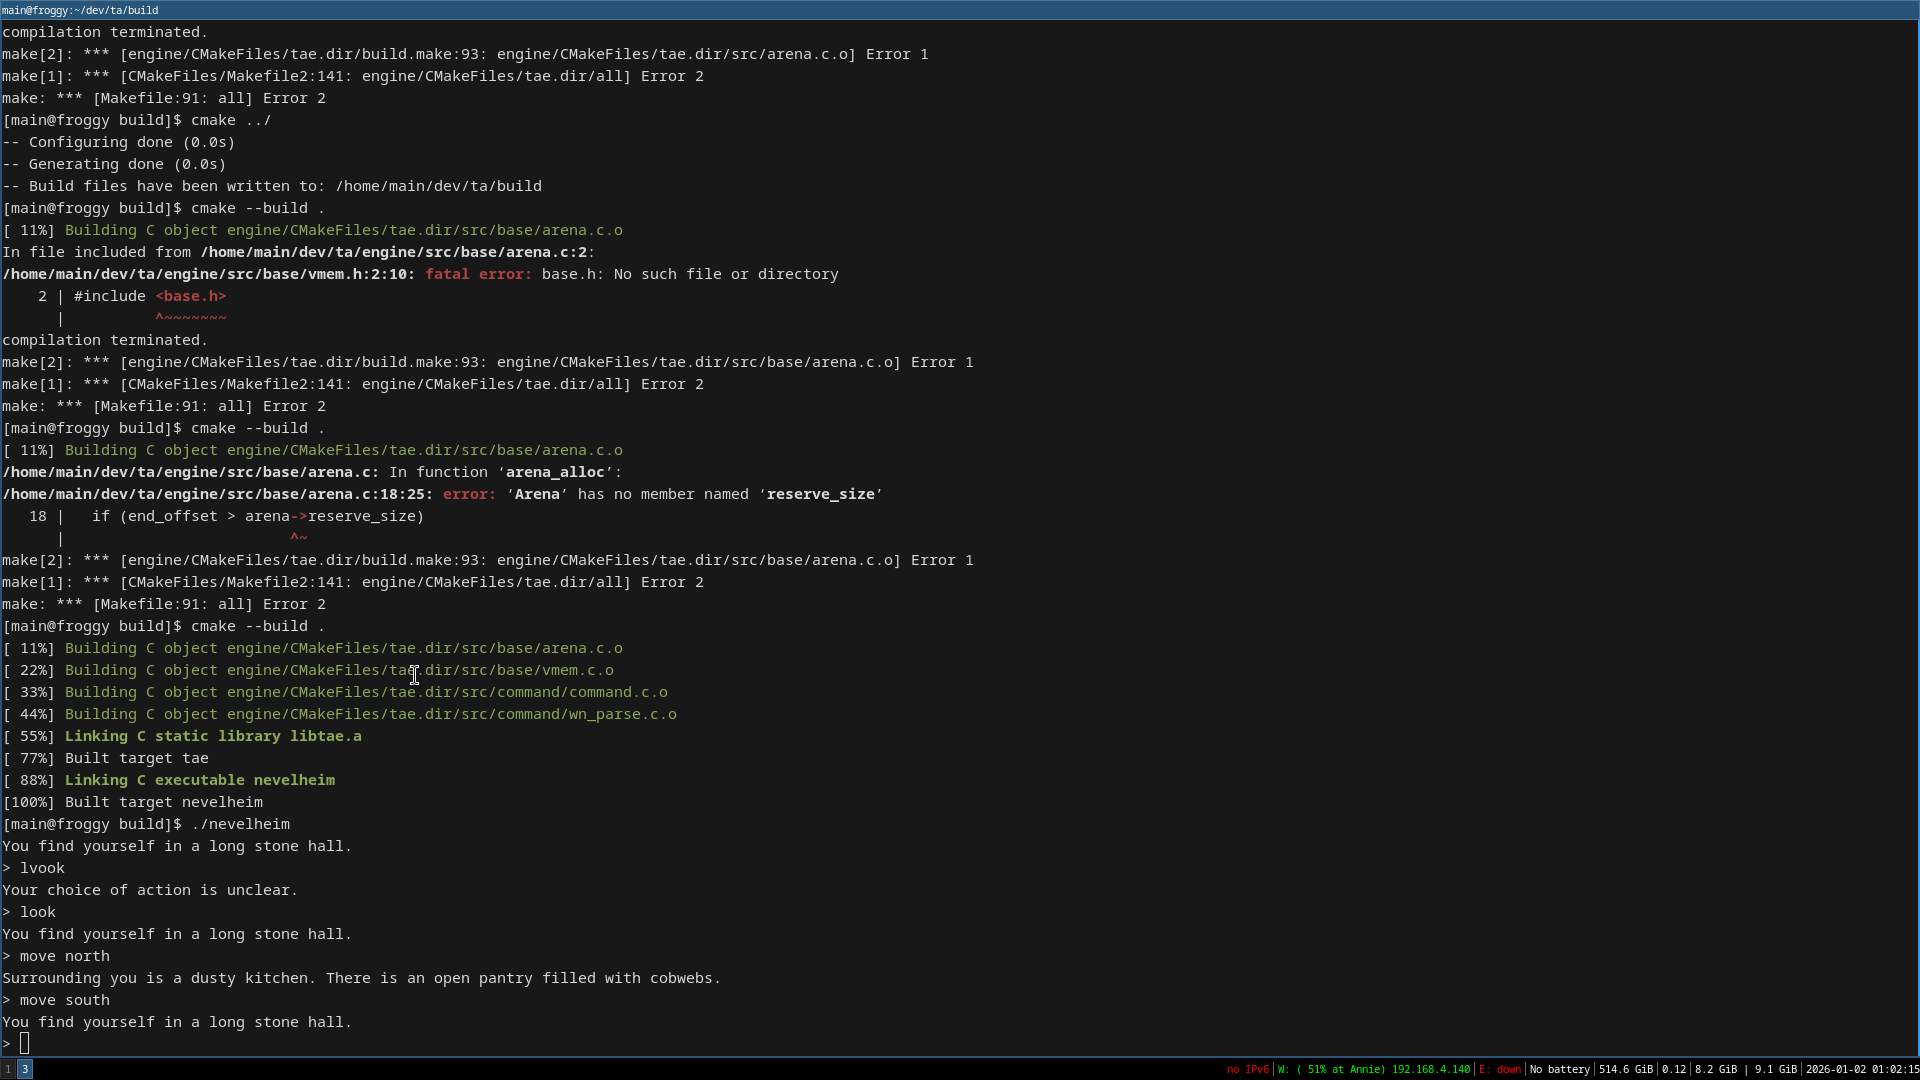Switch to workspace 1 in the bar
Screen dimensions: 1920x1080
pyautogui.click(x=8, y=1069)
